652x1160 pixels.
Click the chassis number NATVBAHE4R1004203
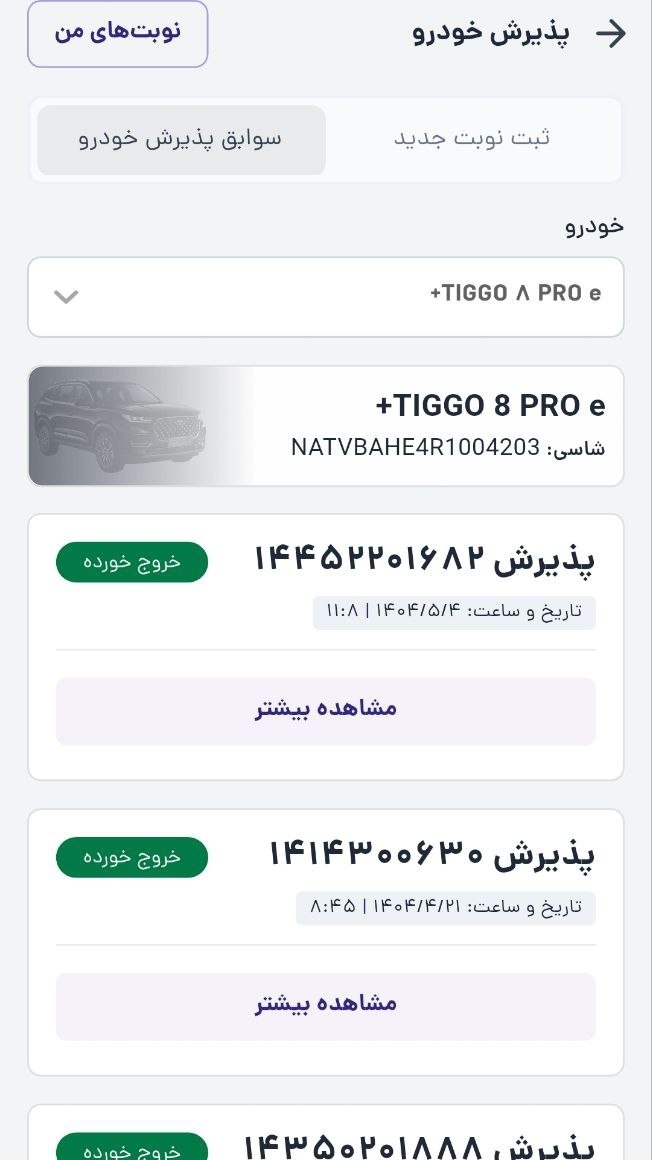[415, 447]
